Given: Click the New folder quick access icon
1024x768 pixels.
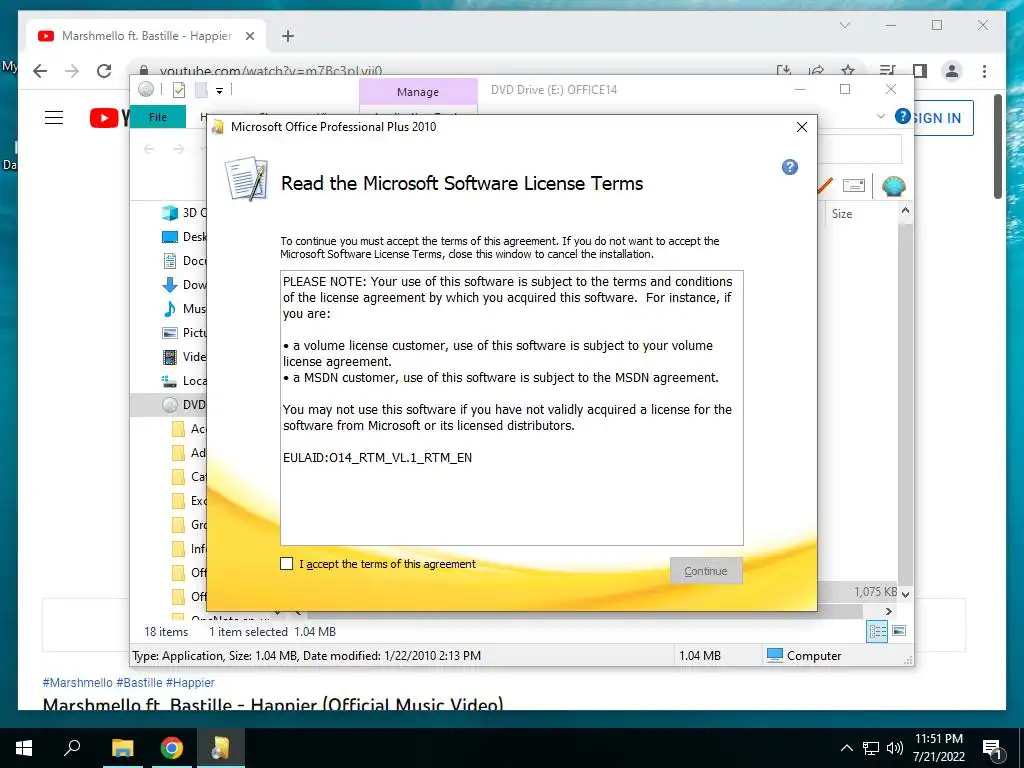Looking at the screenshot, I should coord(201,90).
